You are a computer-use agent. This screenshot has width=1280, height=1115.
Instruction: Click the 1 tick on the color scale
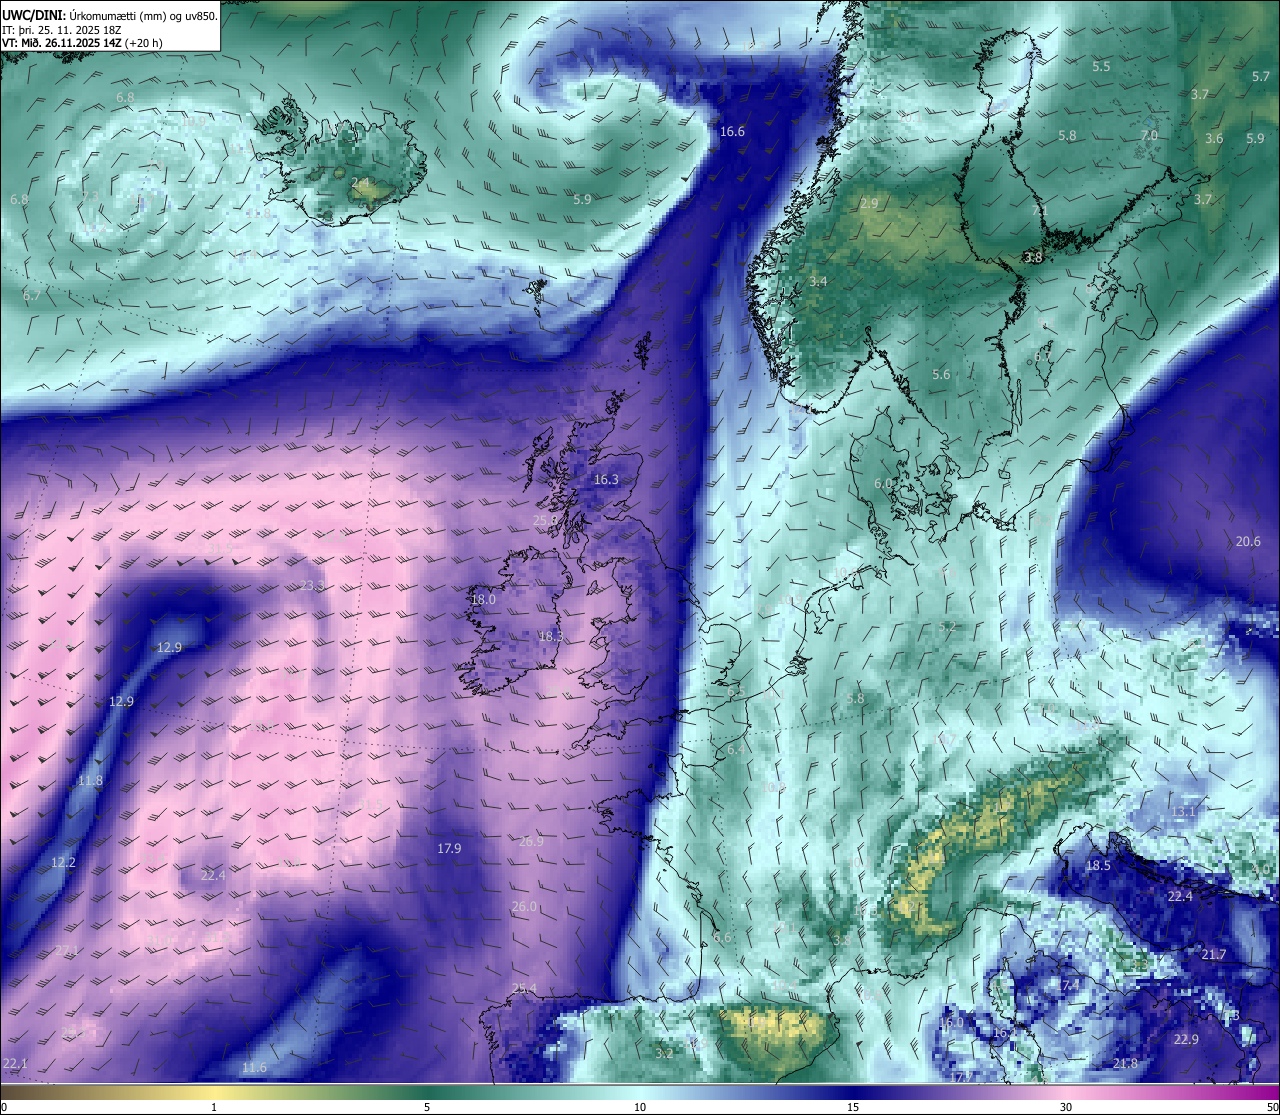(x=214, y=1107)
